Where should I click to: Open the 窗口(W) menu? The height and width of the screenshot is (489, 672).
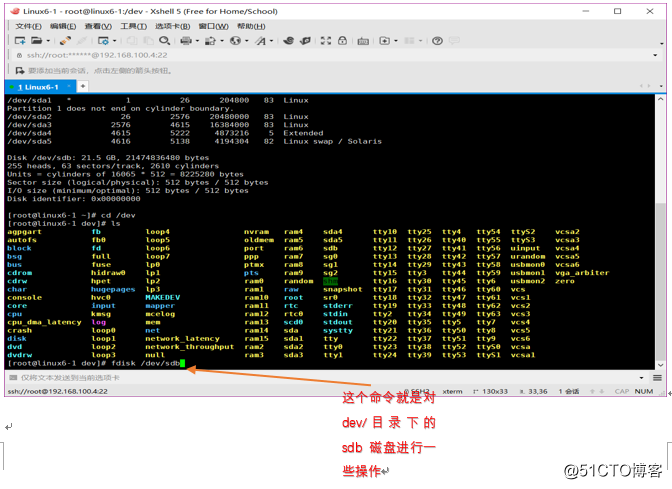pos(213,26)
